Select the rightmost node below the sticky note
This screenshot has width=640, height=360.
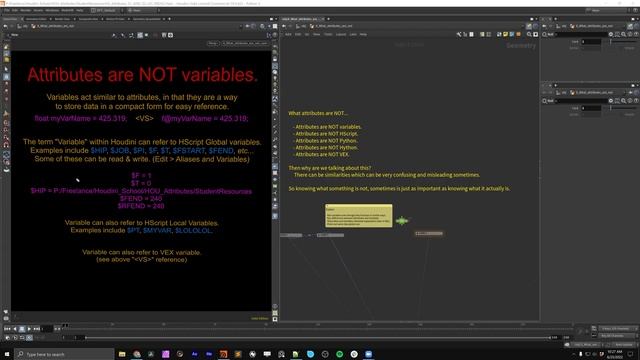click(x=429, y=233)
